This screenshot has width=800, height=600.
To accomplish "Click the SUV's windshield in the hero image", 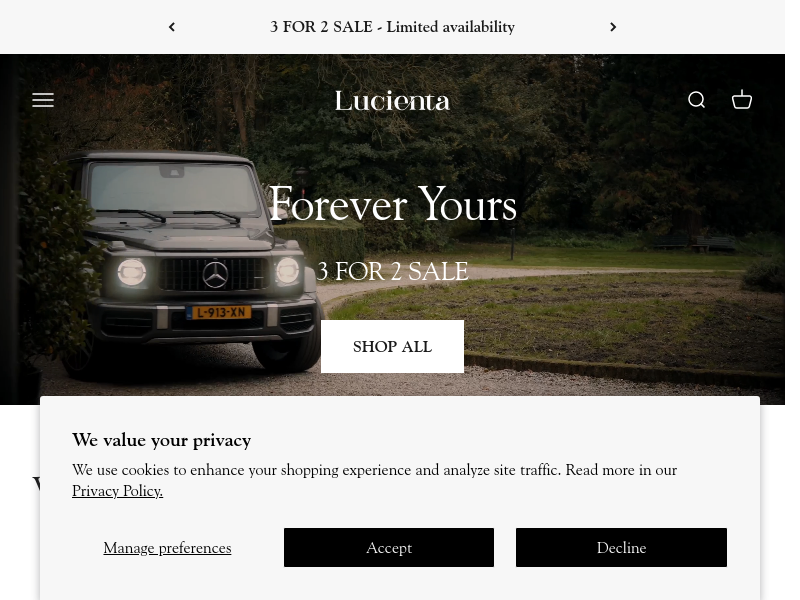I will (173, 188).
